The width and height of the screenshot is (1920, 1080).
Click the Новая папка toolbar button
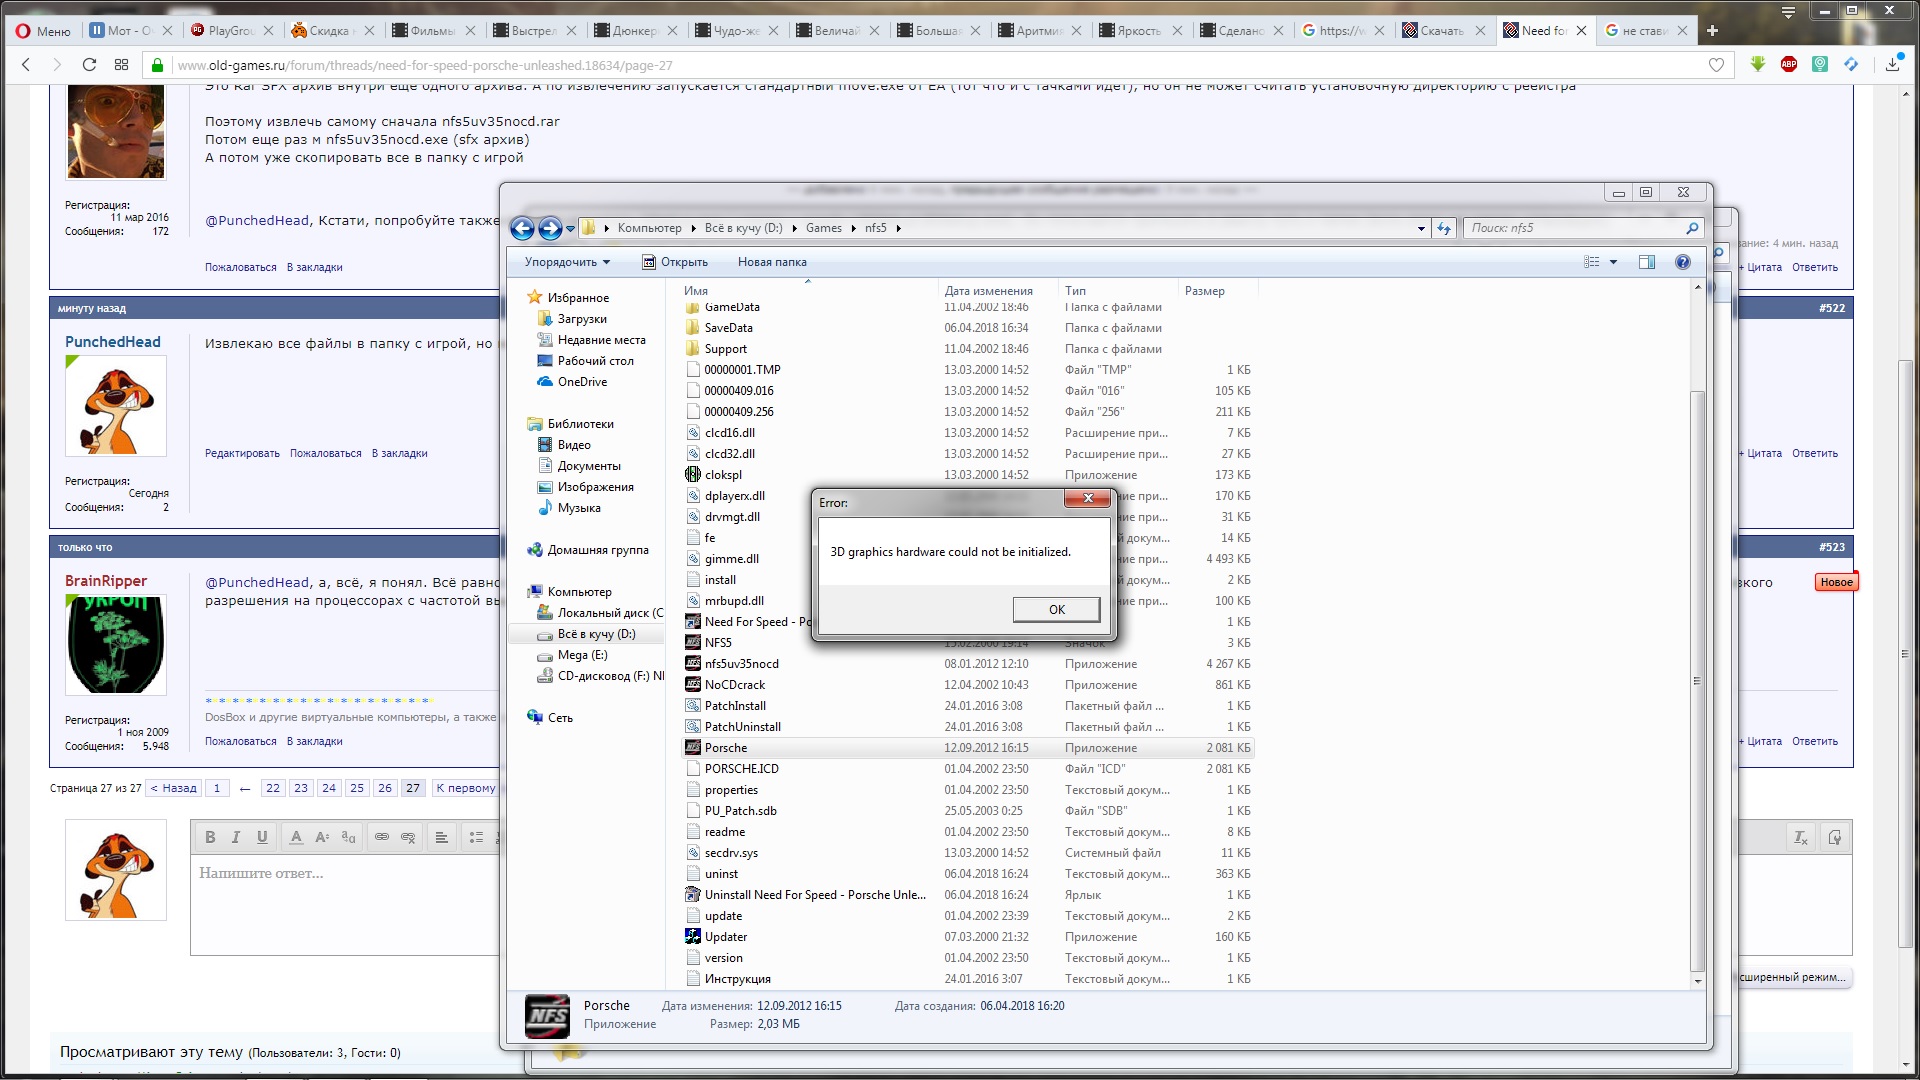tap(772, 262)
